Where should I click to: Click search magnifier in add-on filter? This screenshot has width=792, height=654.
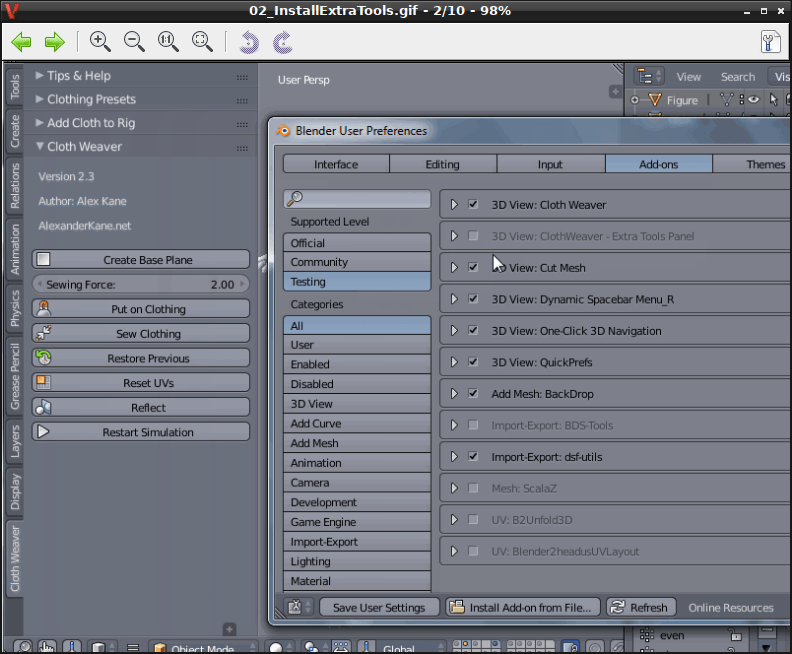(x=295, y=198)
